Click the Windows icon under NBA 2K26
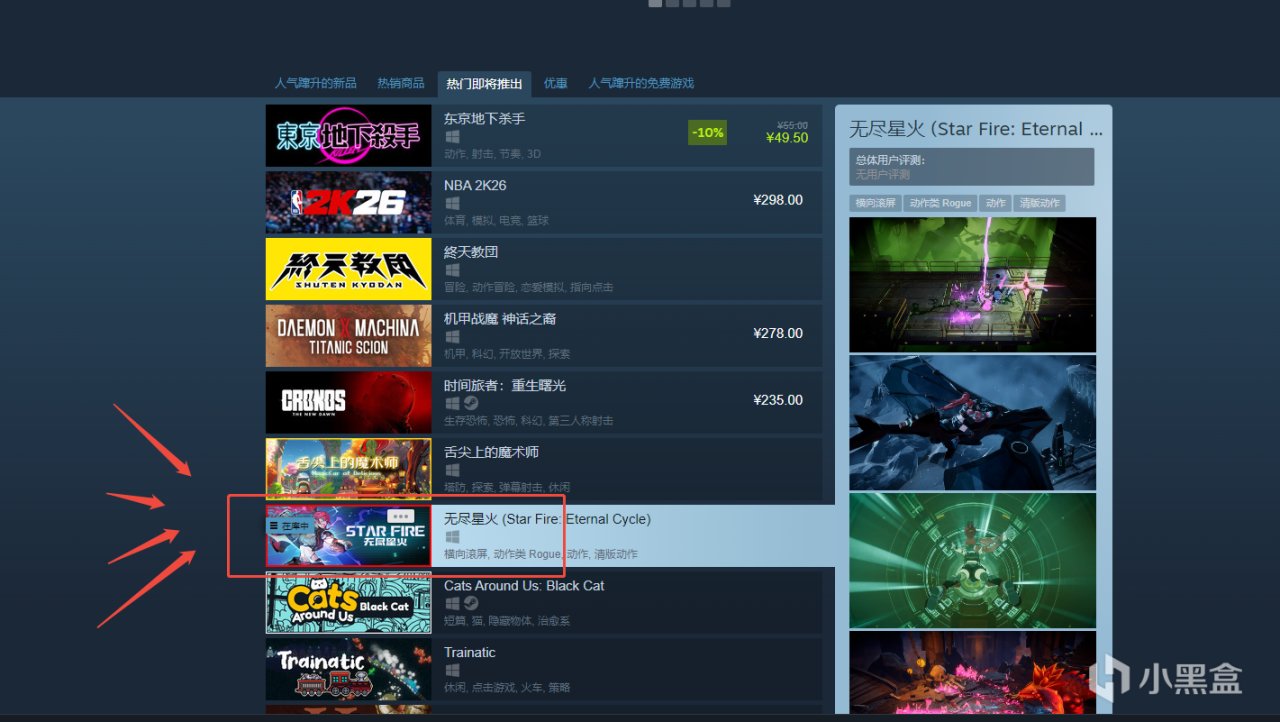 click(452, 203)
